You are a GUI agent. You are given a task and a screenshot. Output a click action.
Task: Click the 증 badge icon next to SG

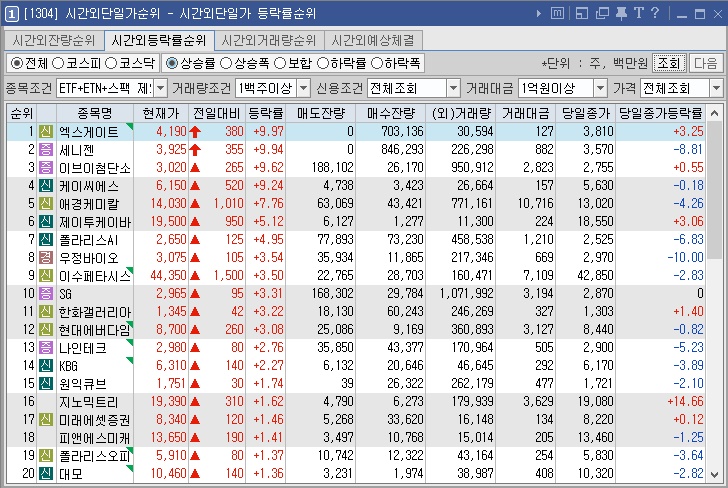tap(46, 293)
